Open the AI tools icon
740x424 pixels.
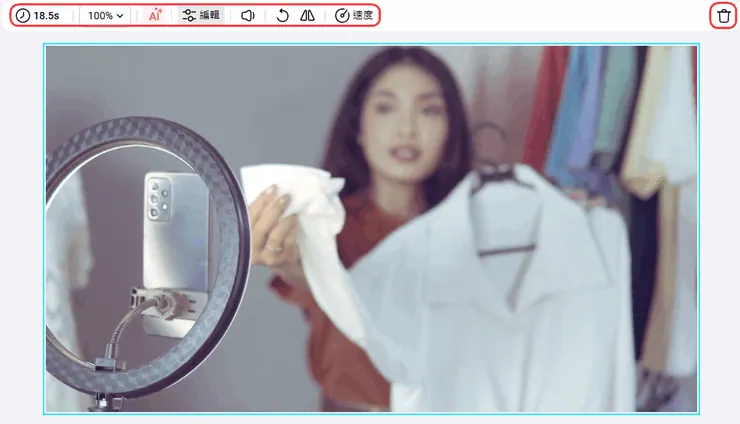pyautogui.click(x=155, y=16)
